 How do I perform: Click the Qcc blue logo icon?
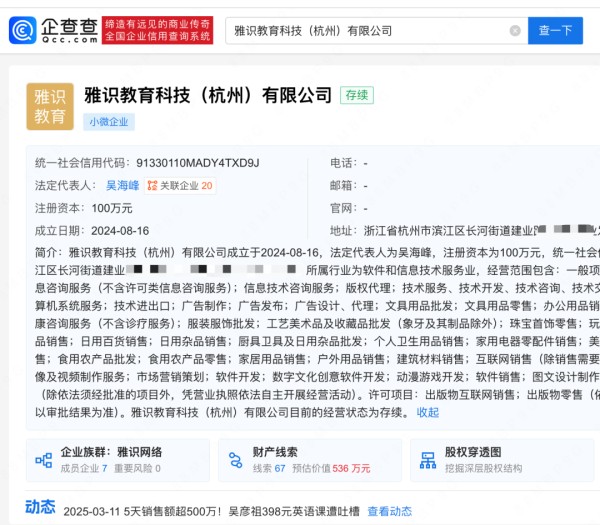coord(23,30)
